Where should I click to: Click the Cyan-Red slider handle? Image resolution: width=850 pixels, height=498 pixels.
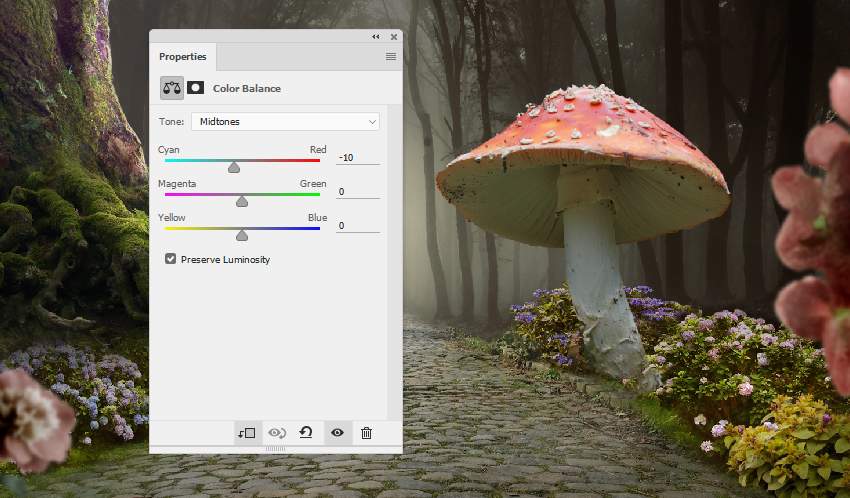pyautogui.click(x=234, y=167)
